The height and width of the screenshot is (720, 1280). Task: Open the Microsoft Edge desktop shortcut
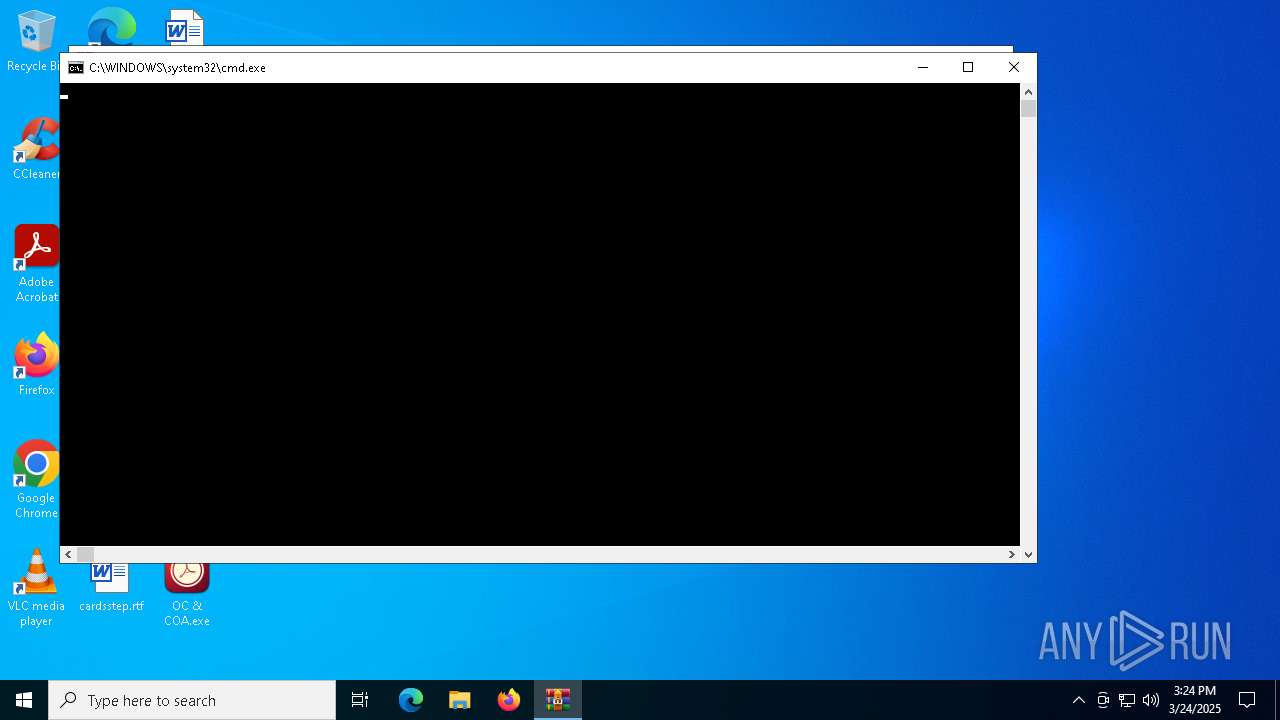111,27
